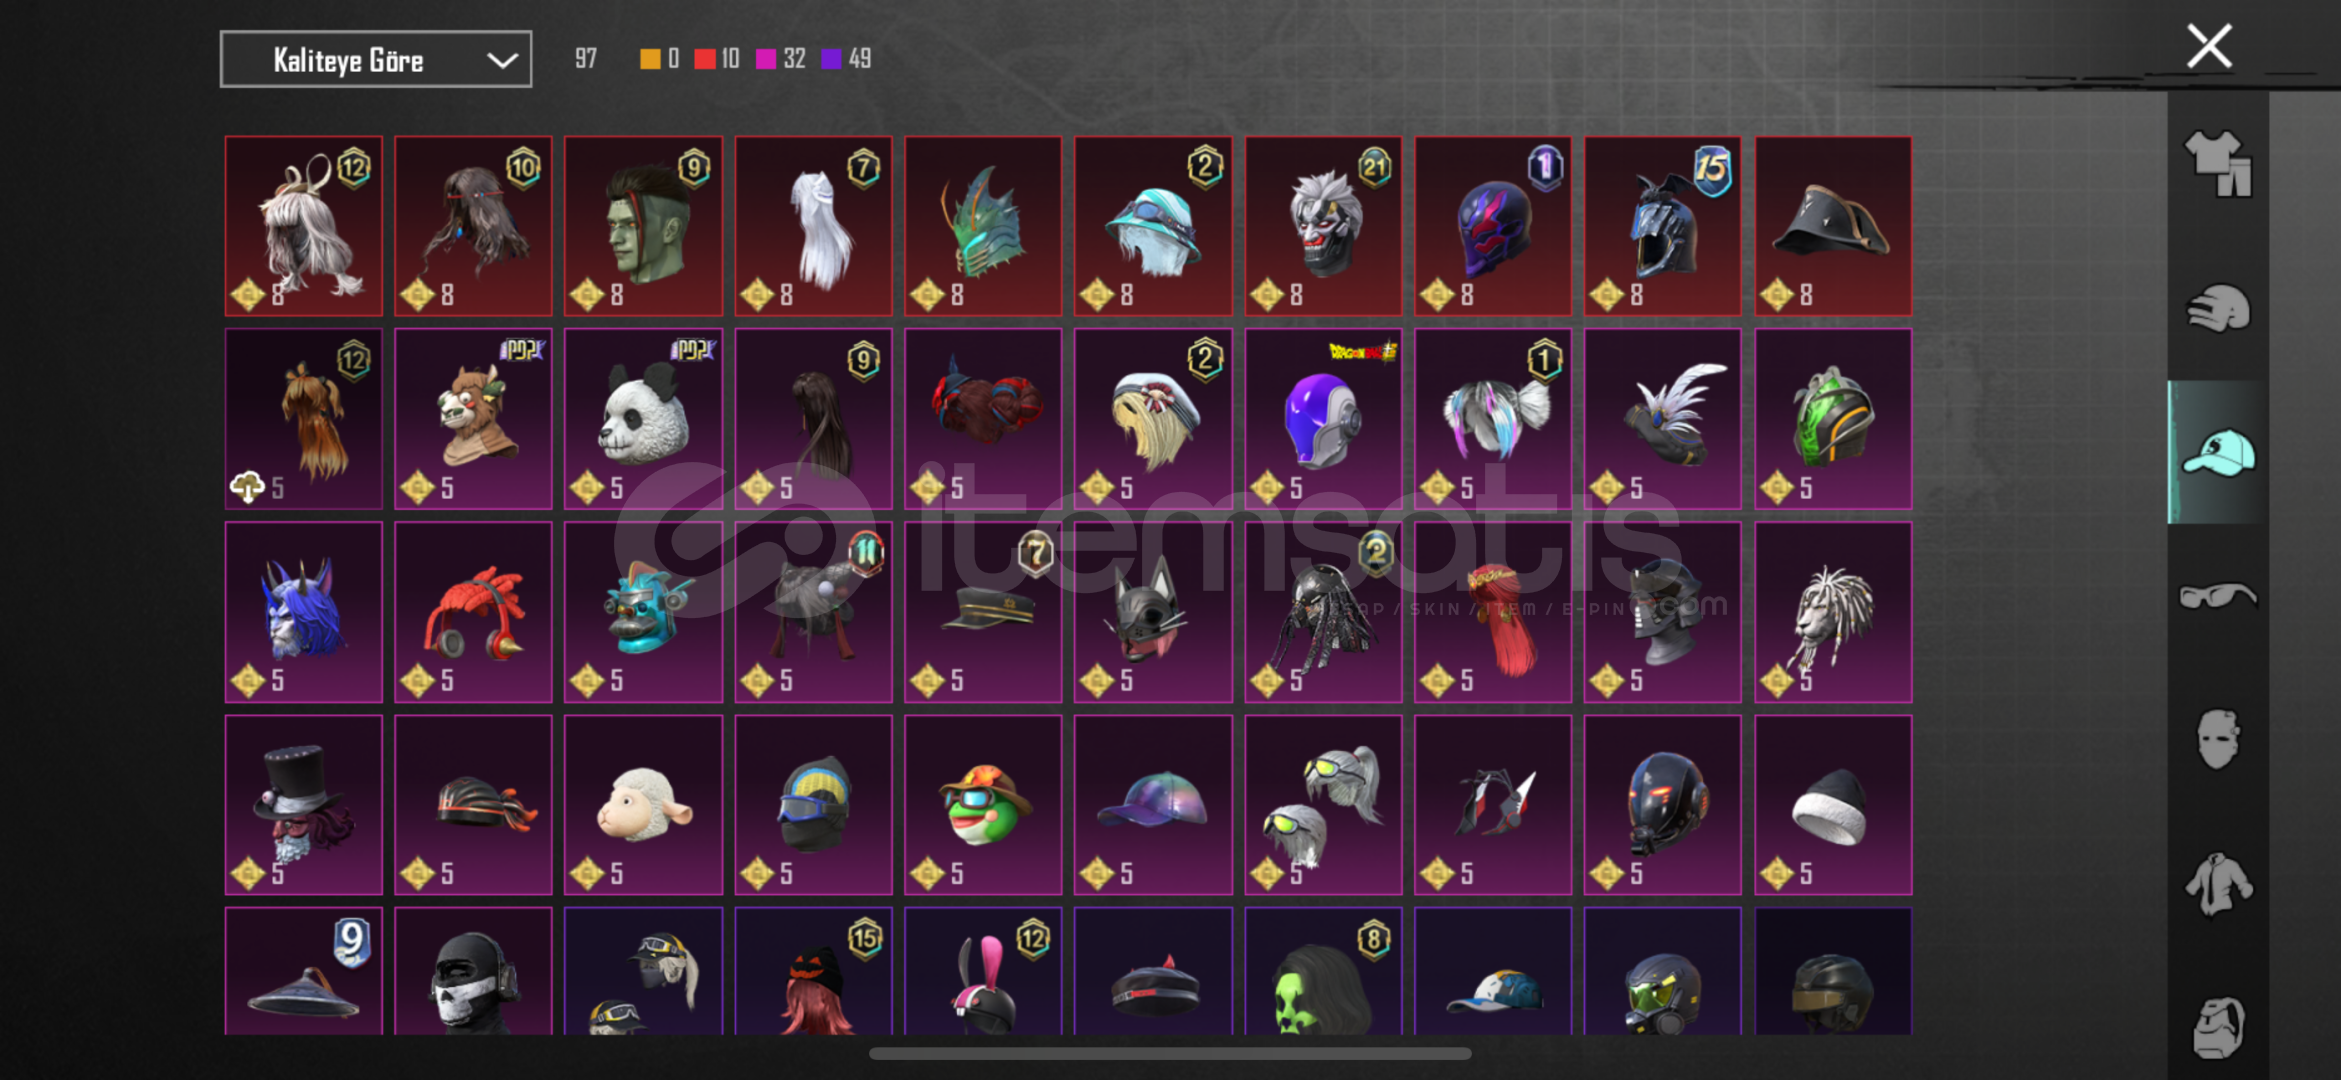Open the outfit set category icon
This screenshot has width=2341, height=1080.
click(x=2217, y=163)
